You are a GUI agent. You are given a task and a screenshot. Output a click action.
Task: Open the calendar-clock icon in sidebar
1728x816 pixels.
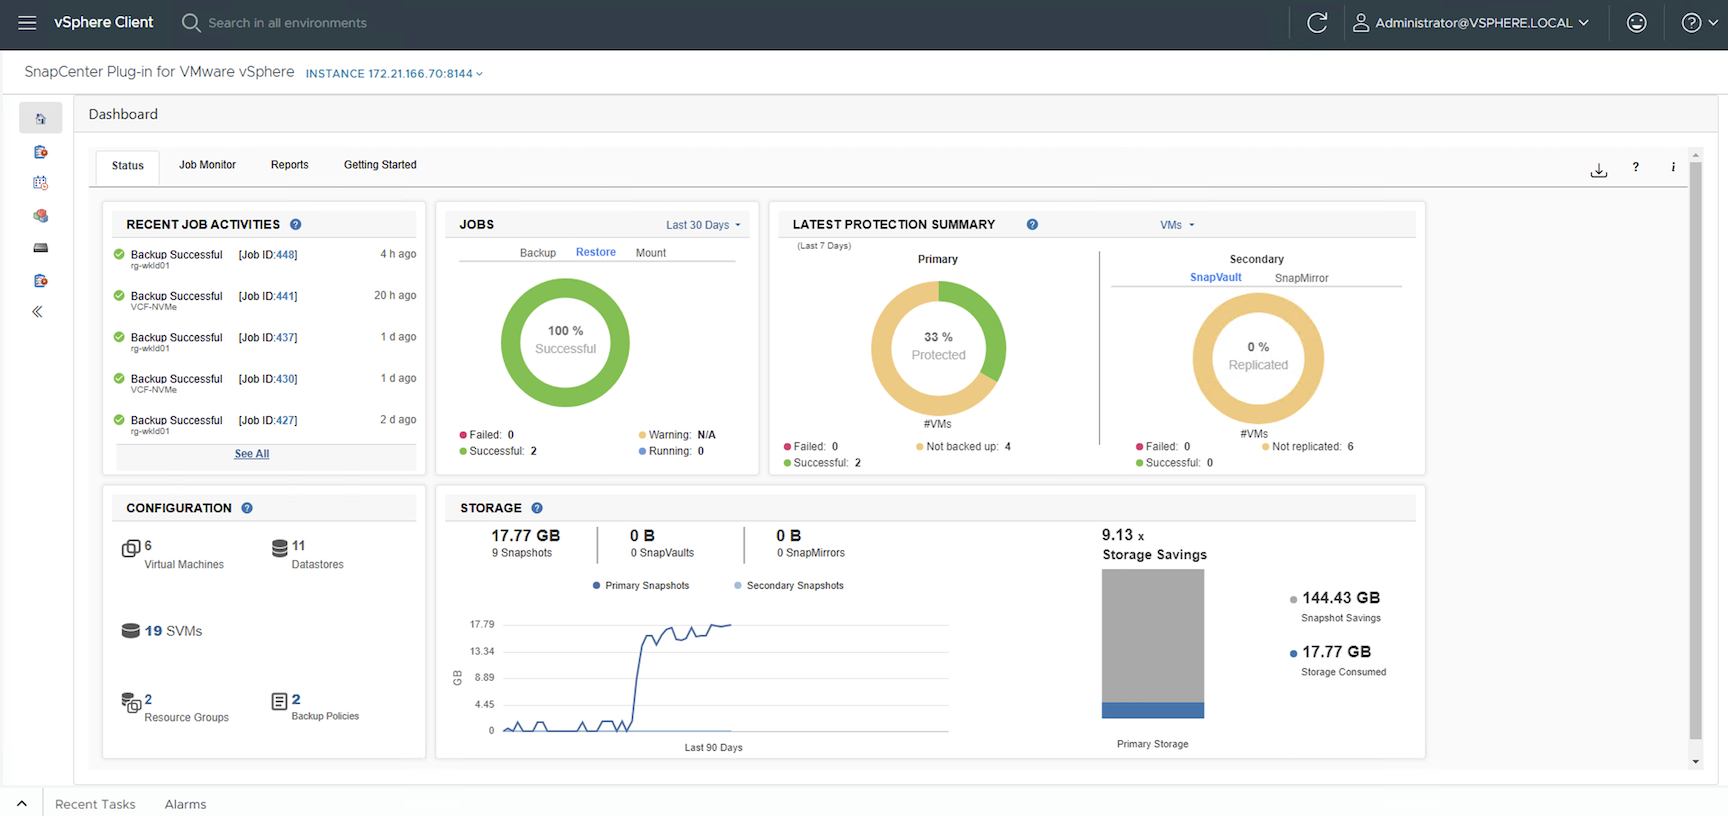click(40, 183)
